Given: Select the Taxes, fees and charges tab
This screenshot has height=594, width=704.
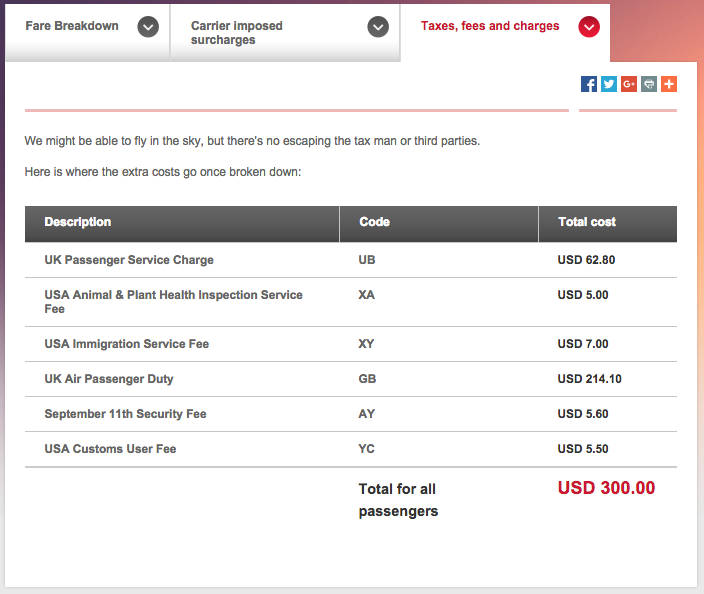Looking at the screenshot, I should pos(505,33).
